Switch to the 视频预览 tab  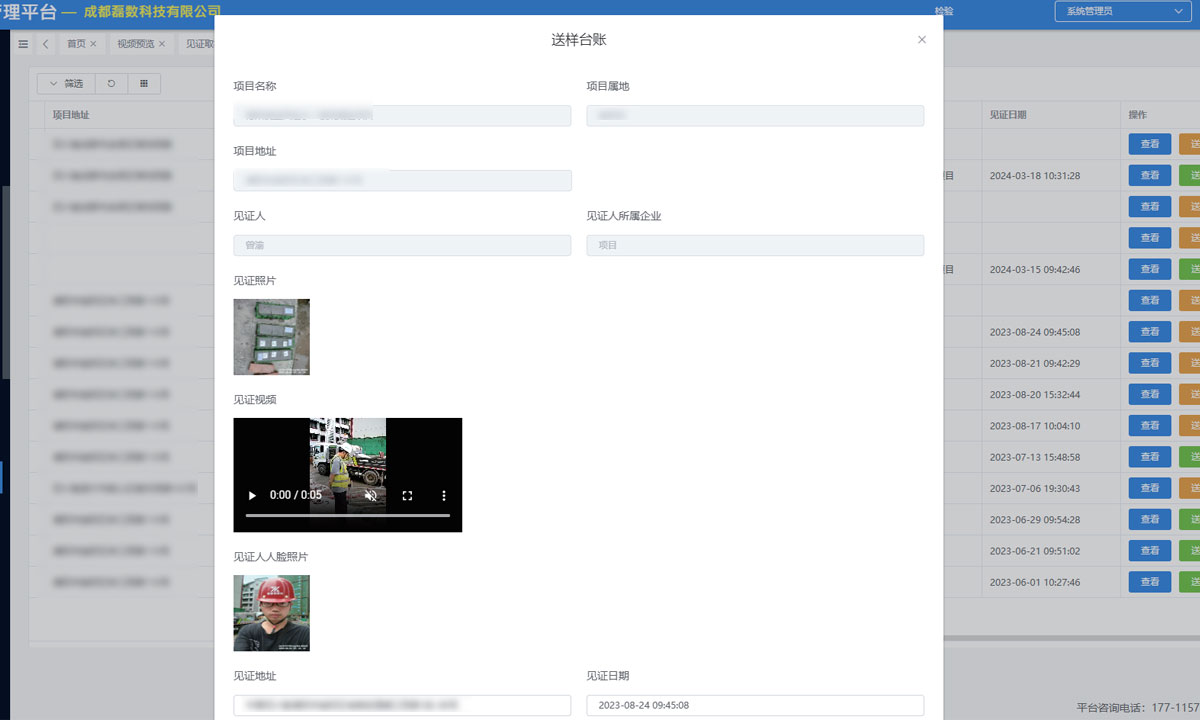point(135,44)
